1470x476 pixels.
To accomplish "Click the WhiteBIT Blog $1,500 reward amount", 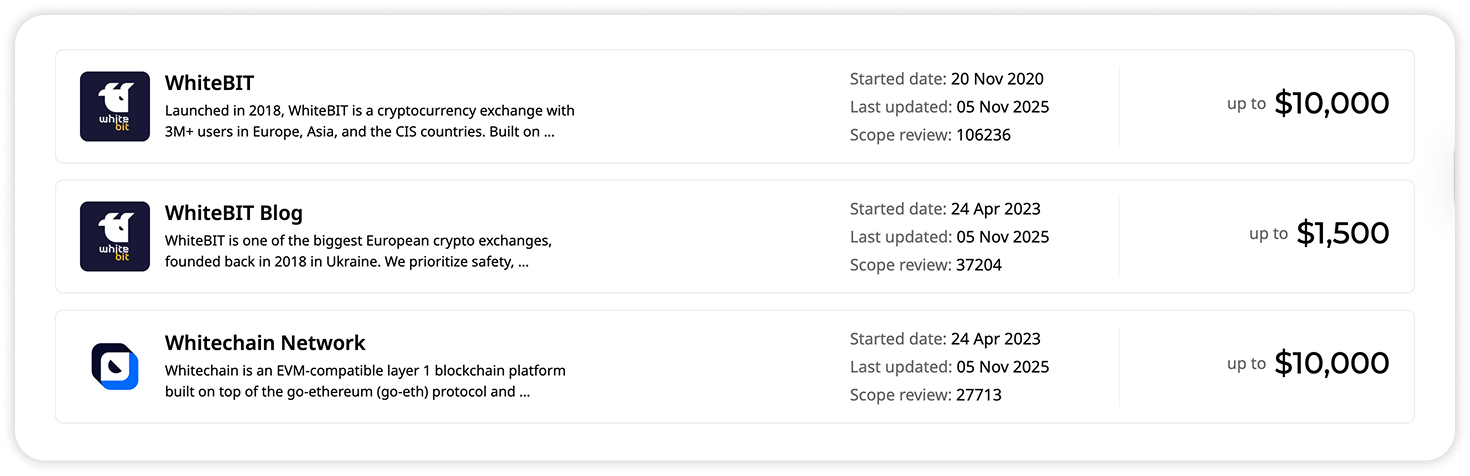I will click(x=1342, y=233).
